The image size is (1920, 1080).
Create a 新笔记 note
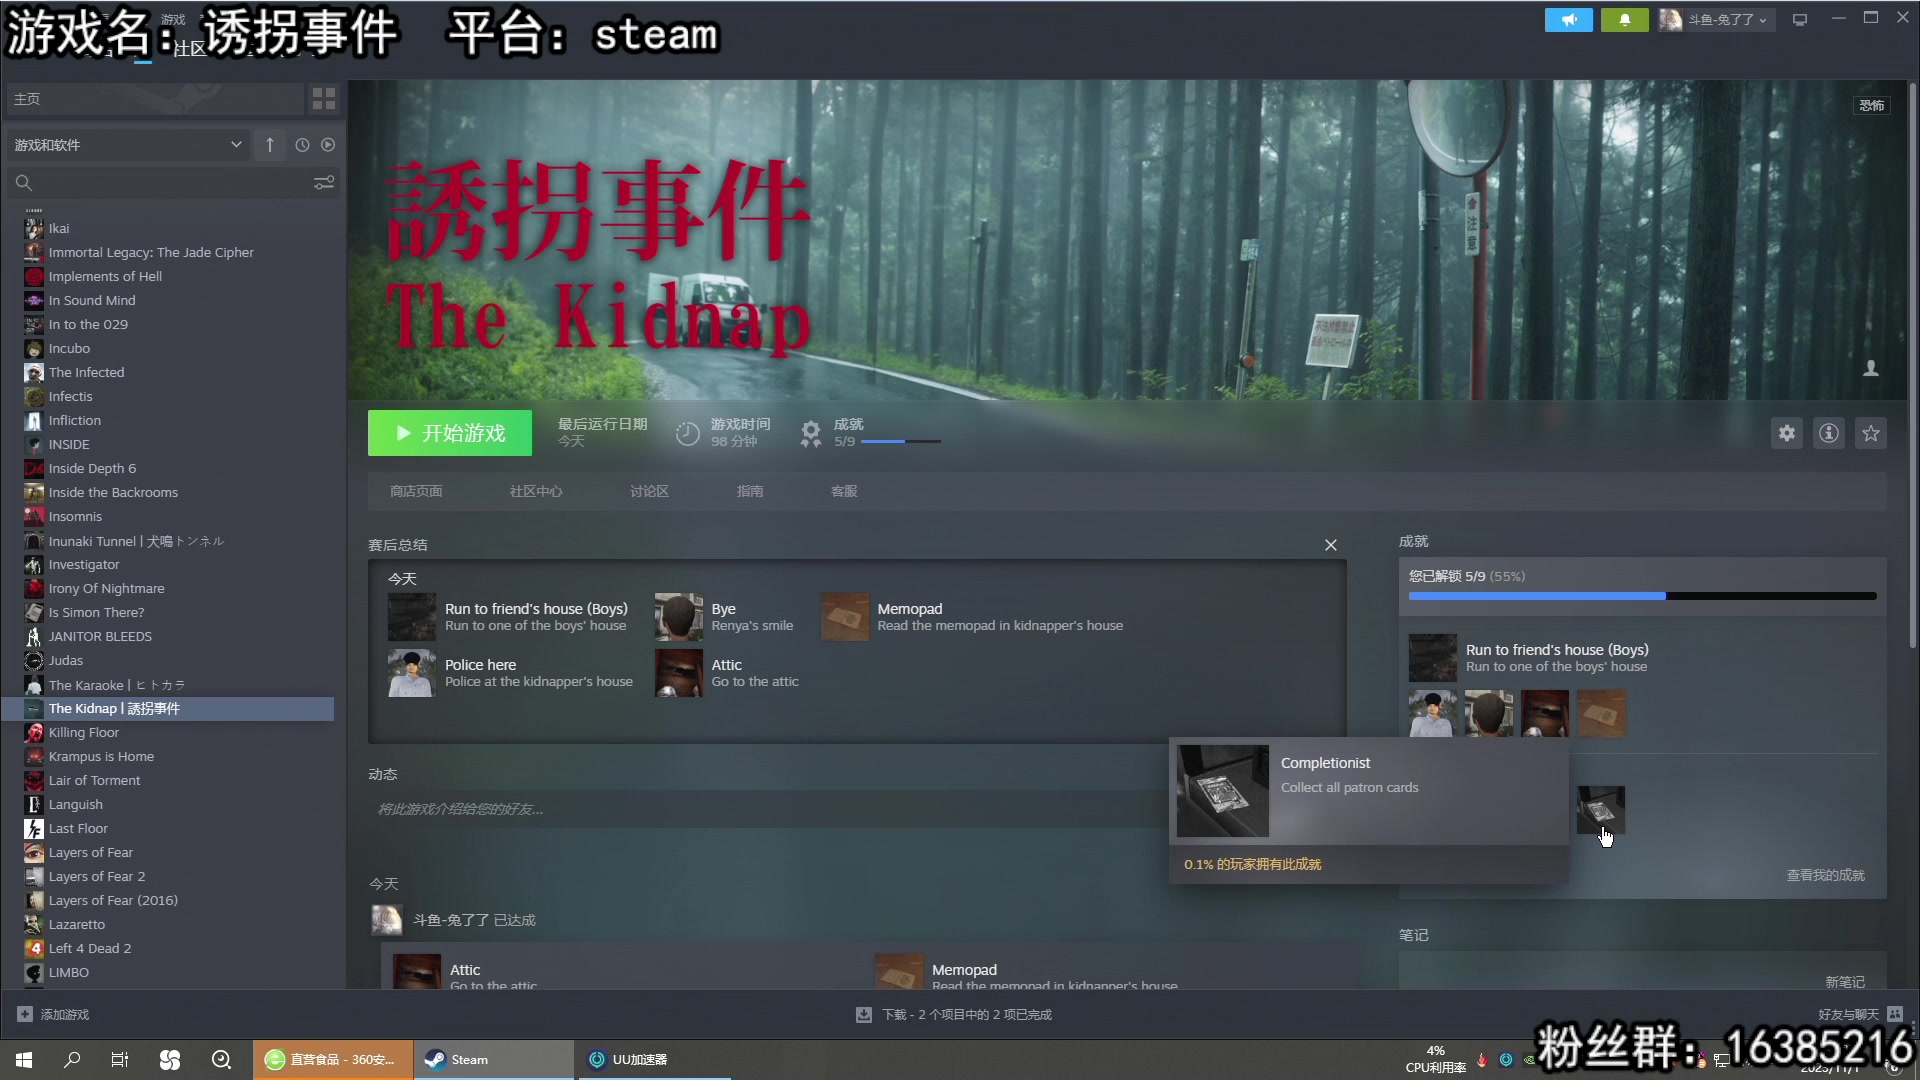pos(1845,982)
